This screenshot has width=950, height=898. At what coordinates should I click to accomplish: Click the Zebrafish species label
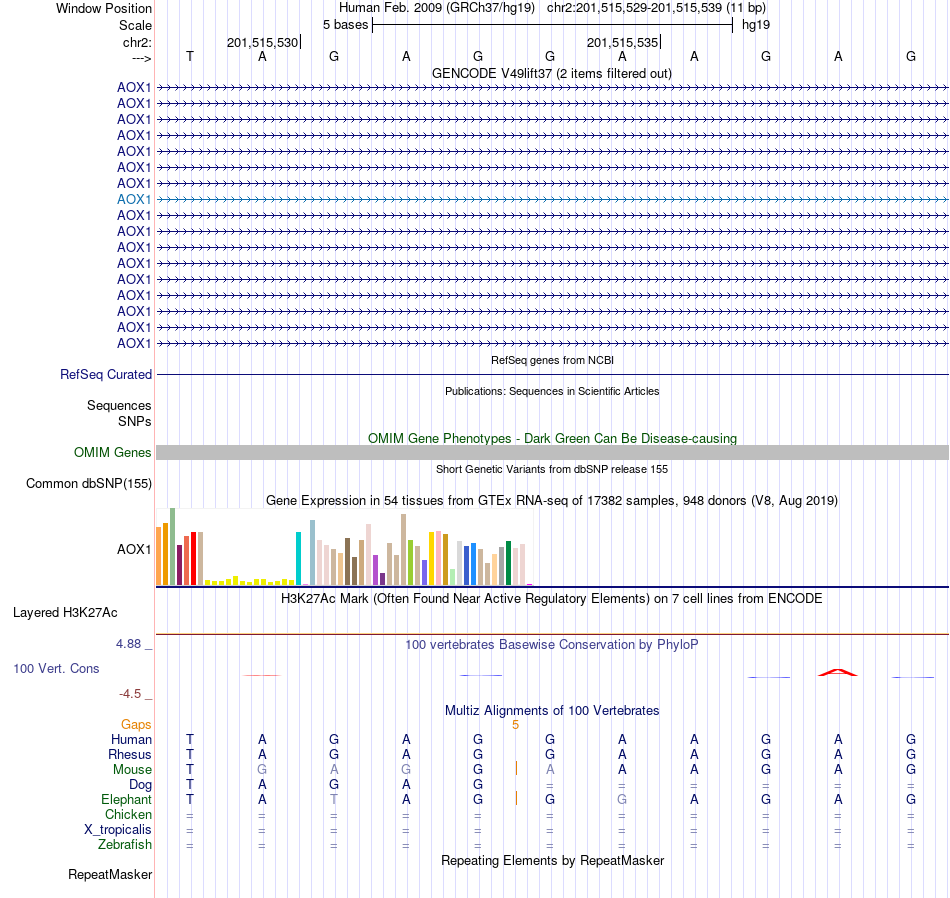tap(125, 844)
